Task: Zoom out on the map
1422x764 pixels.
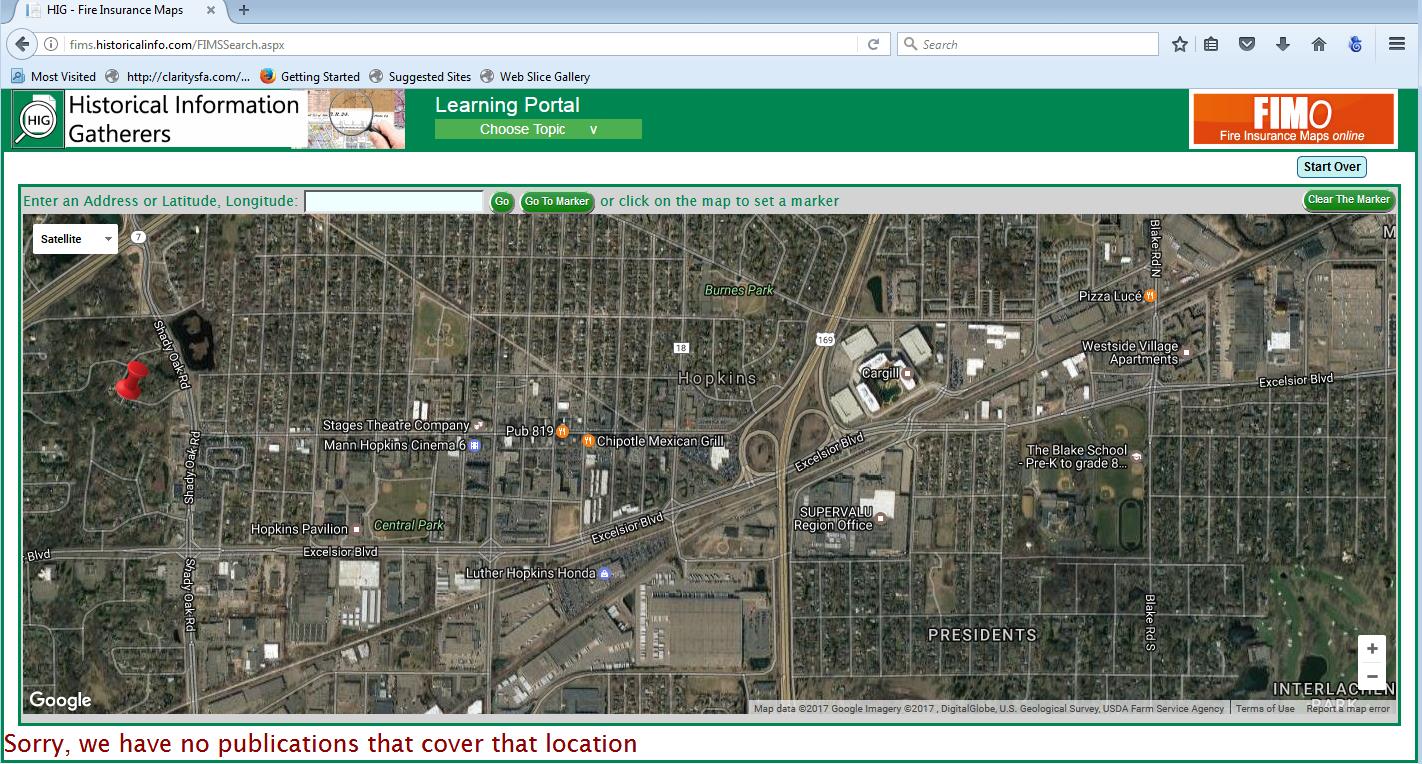Action: pyautogui.click(x=1372, y=676)
